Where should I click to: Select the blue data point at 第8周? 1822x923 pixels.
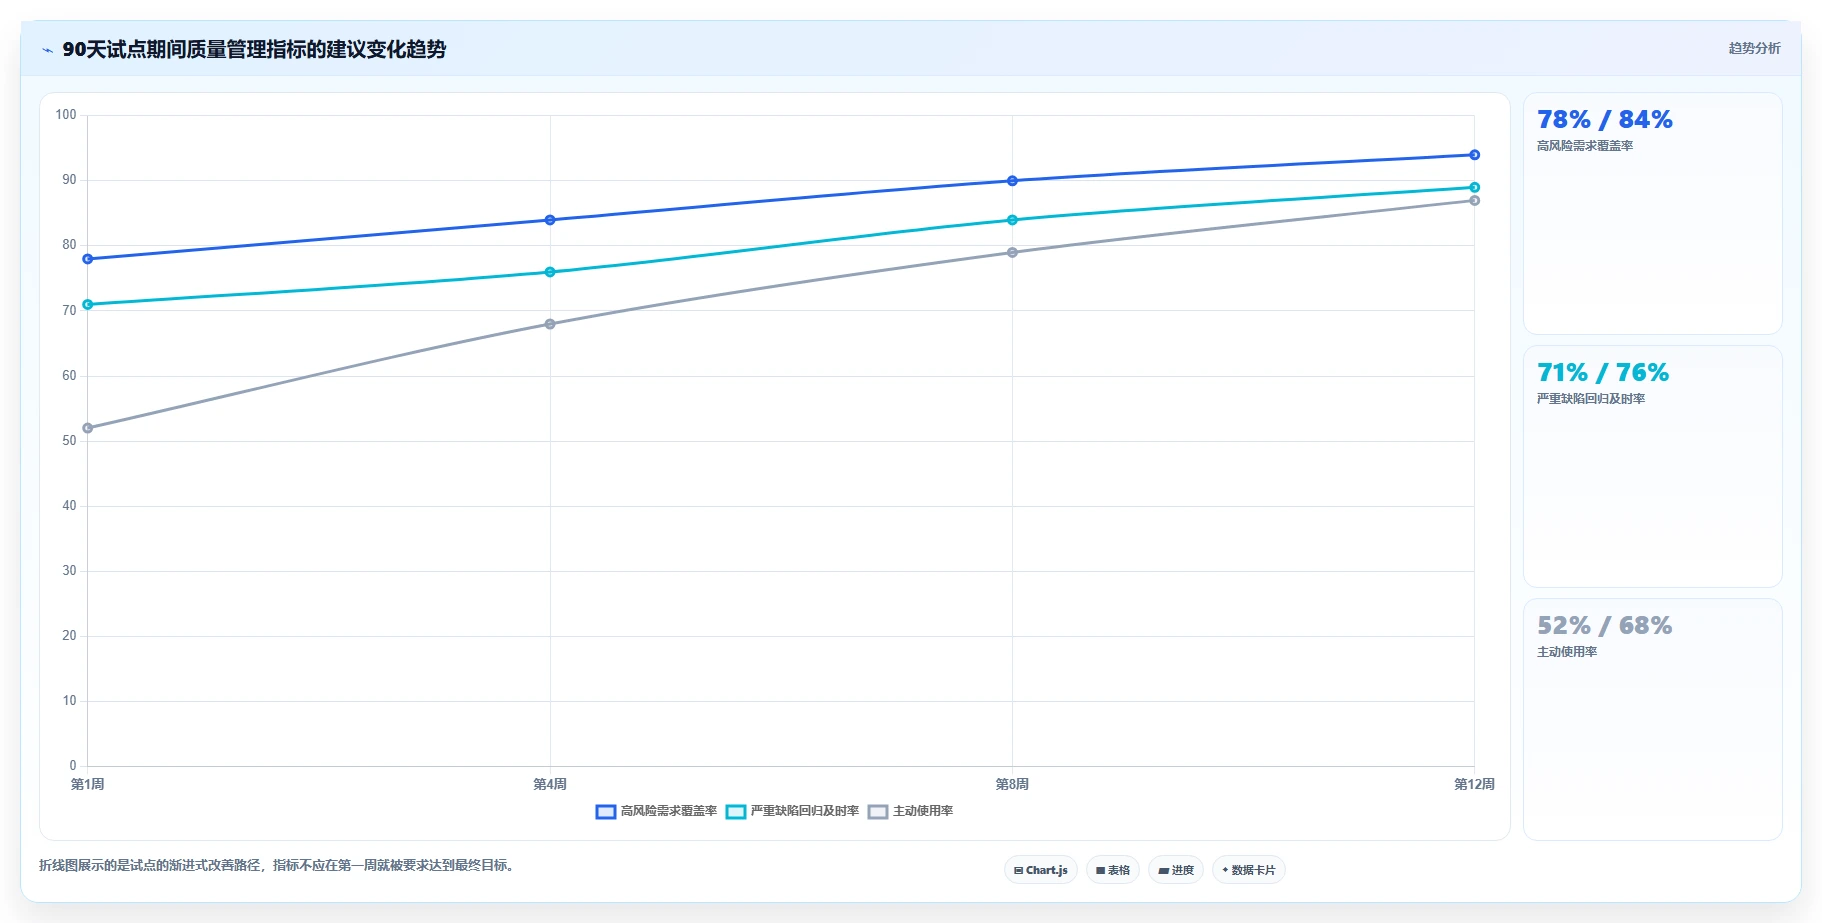1012,181
